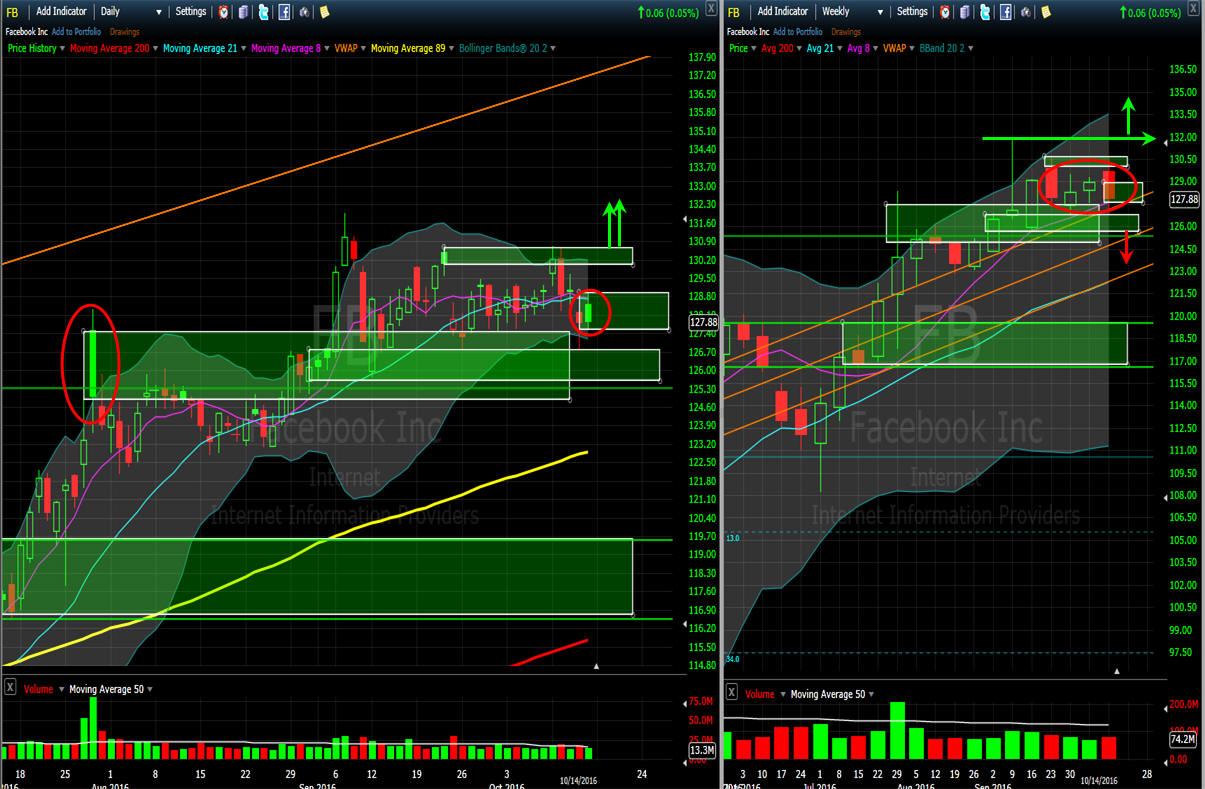
Task: Close the Weekly chart panel using the top-right X
Action: [x=1194, y=9]
